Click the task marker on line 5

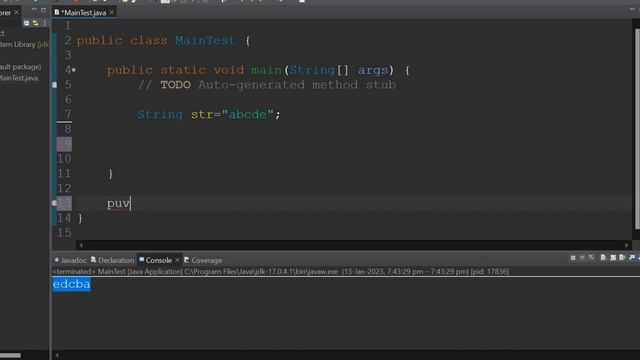pos(54,85)
